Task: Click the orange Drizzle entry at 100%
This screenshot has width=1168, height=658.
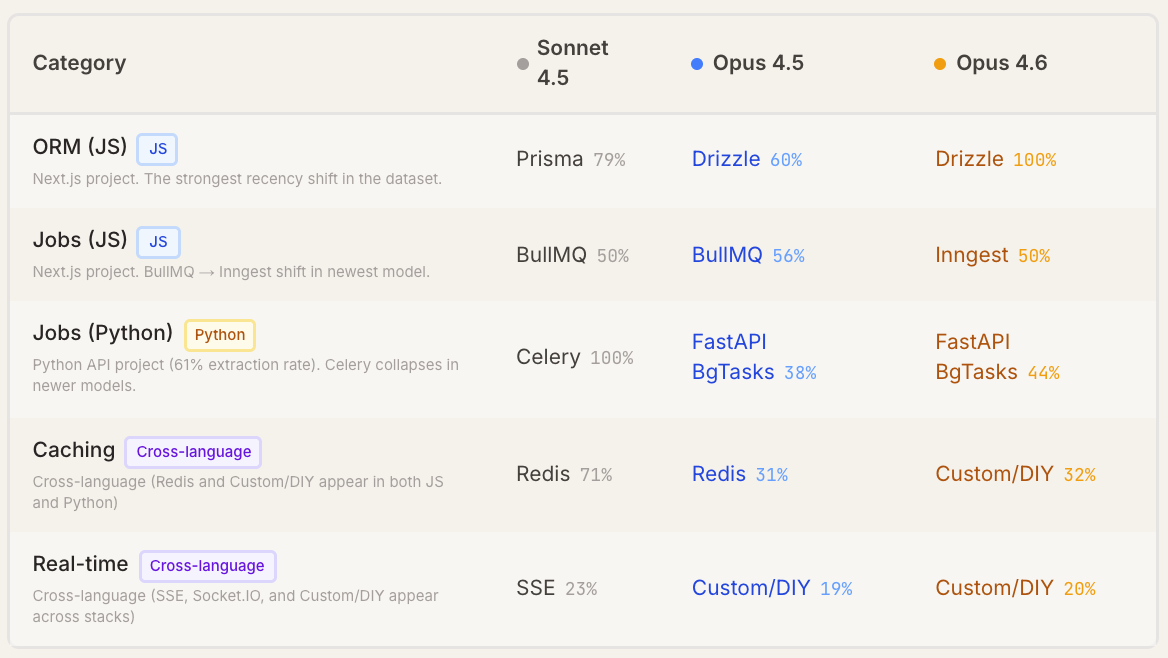Action: click(969, 159)
